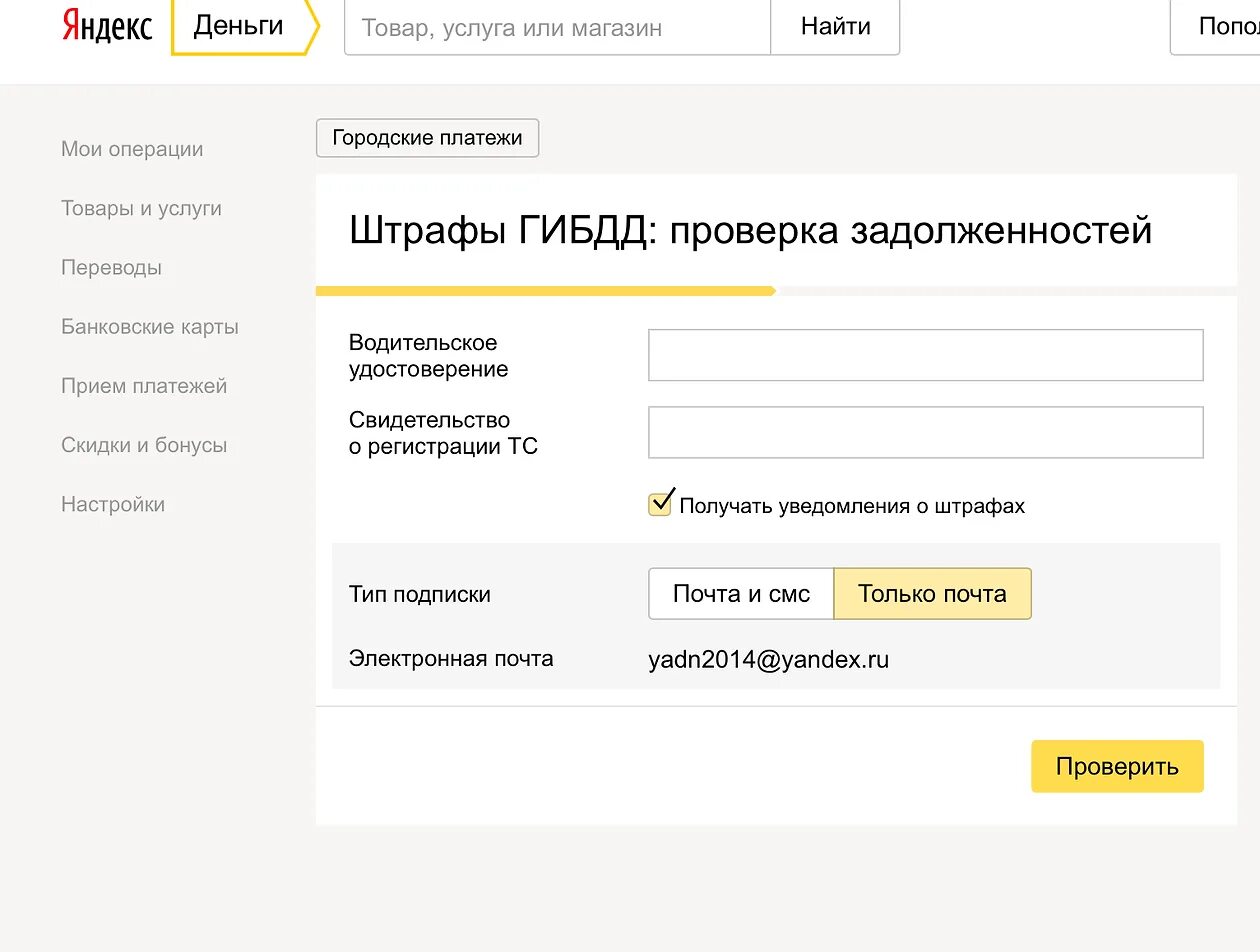Open Товары и услуги section
Viewport: 1260px width, 952px height.
click(x=140, y=208)
